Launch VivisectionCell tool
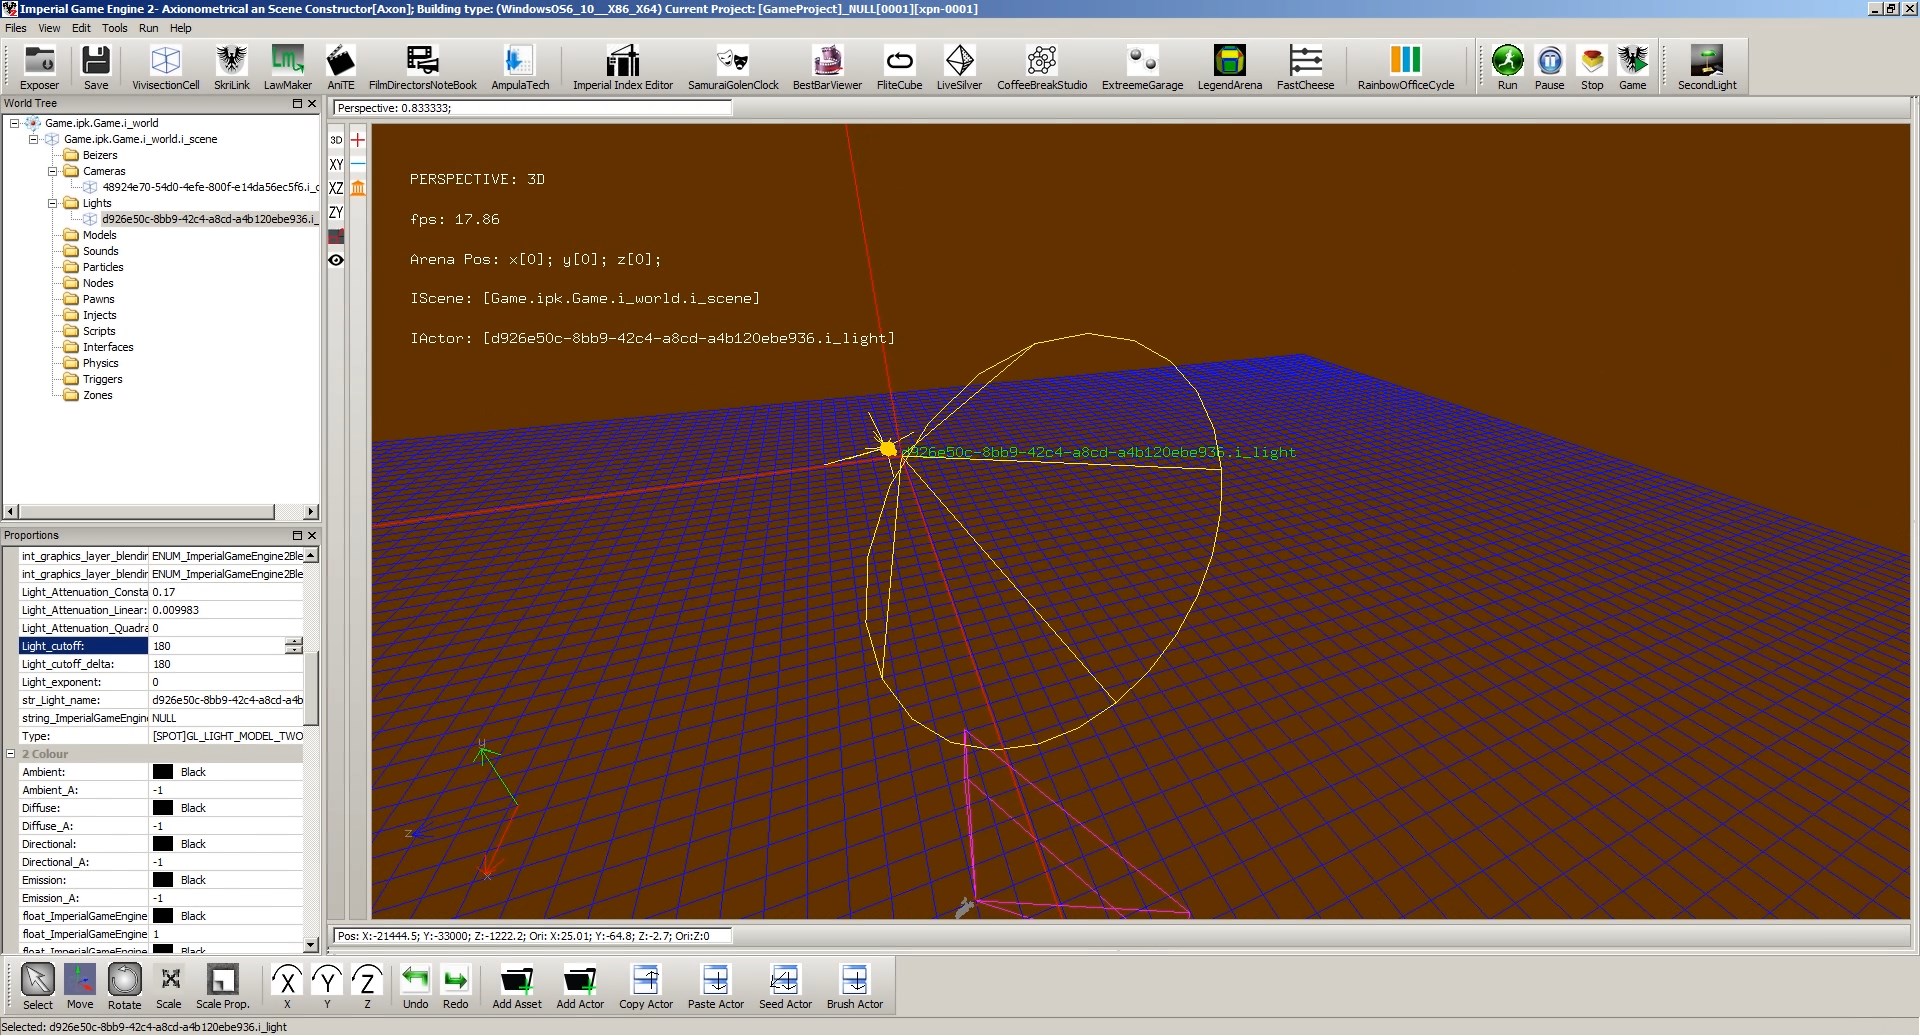The image size is (1920, 1036). point(166,68)
